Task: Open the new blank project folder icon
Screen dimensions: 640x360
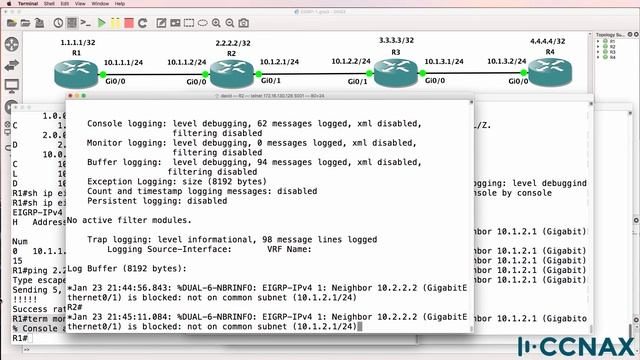Action: (11, 23)
